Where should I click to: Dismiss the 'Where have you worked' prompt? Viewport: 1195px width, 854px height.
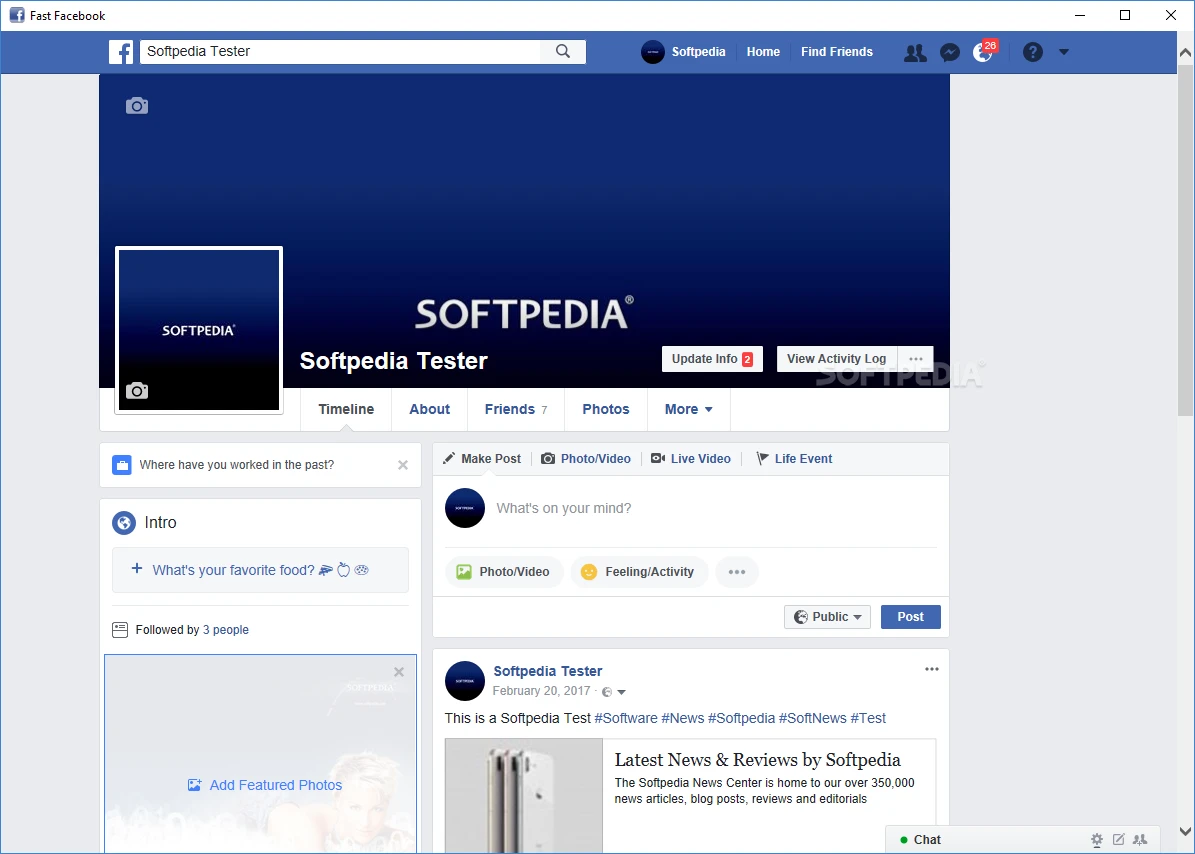click(402, 465)
